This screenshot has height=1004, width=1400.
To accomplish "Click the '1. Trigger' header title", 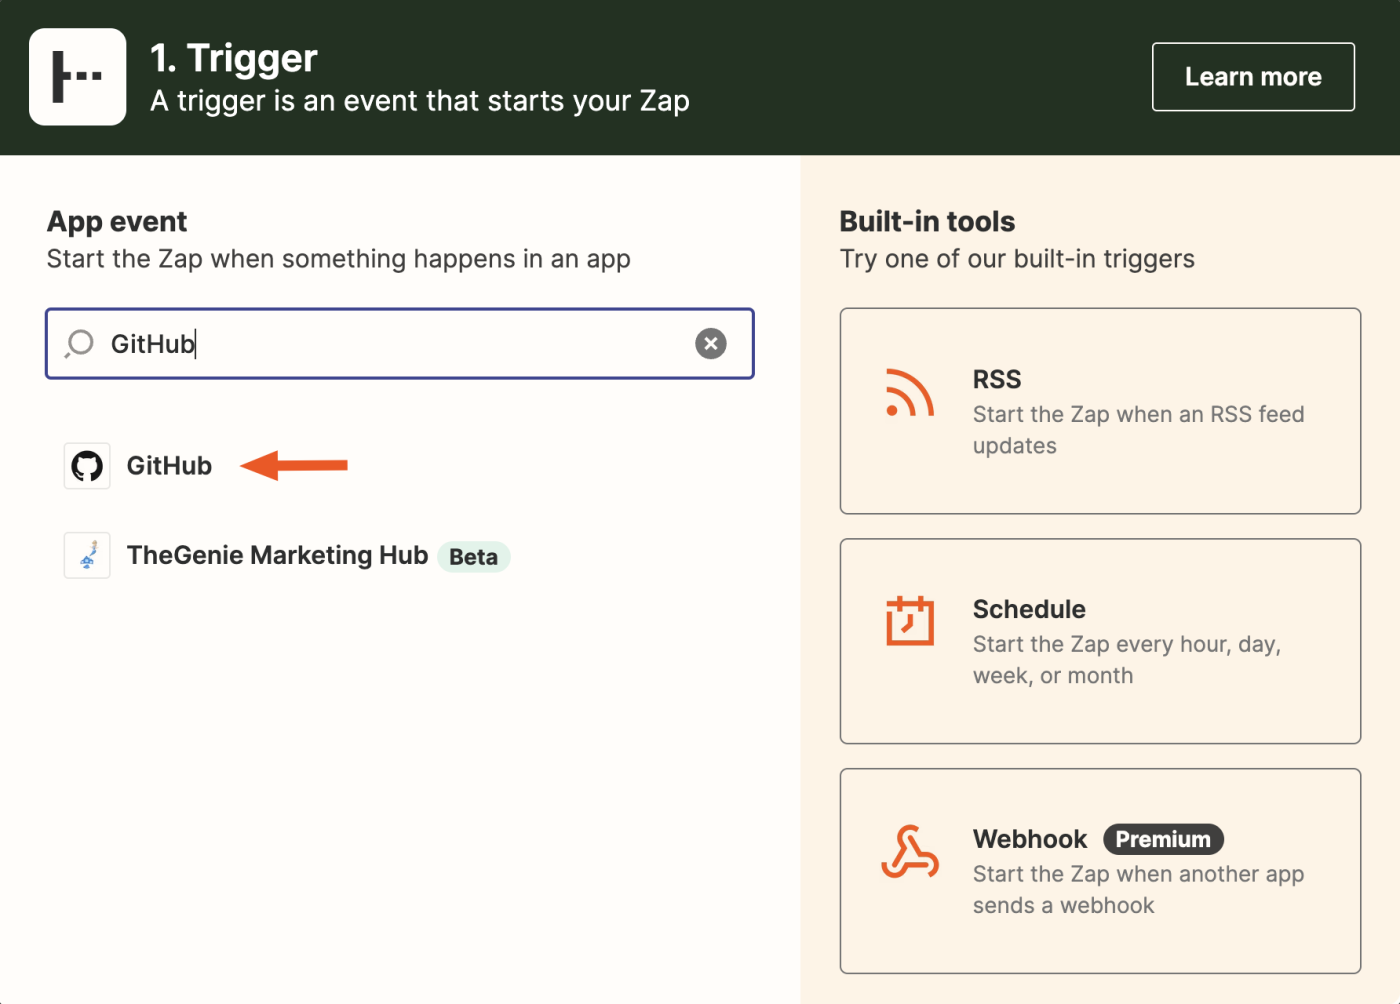I will 234,58.
